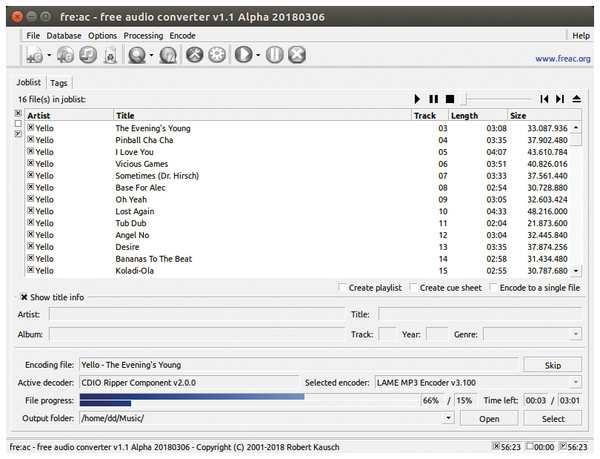
Task: Uncheck The Evening's Young track checkbox
Action: (31, 127)
